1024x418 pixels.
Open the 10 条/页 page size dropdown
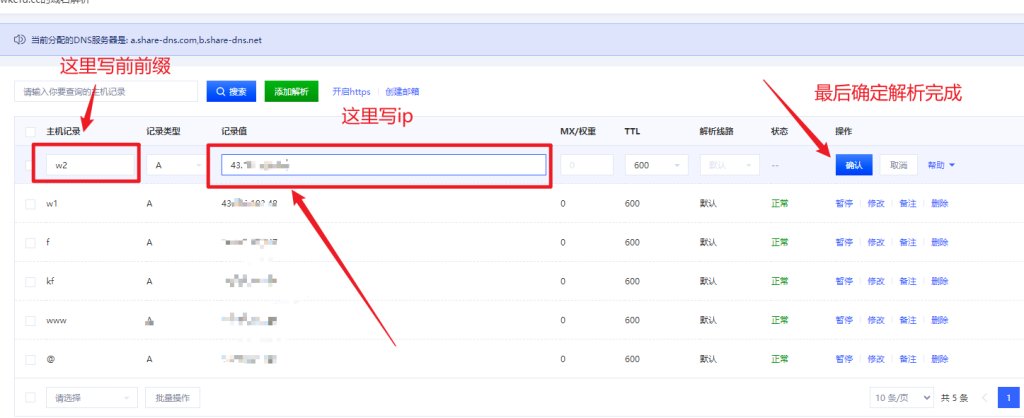coord(900,397)
